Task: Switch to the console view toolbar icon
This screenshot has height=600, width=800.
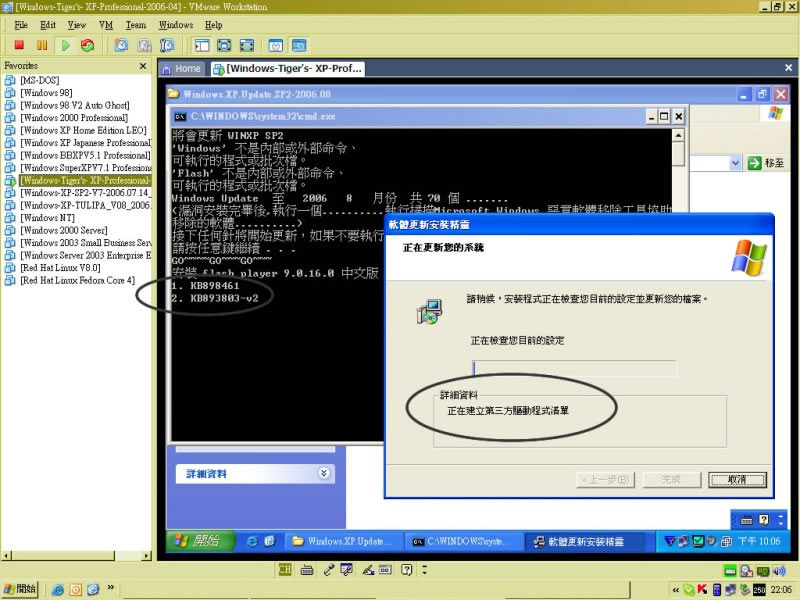Action: 299,45
